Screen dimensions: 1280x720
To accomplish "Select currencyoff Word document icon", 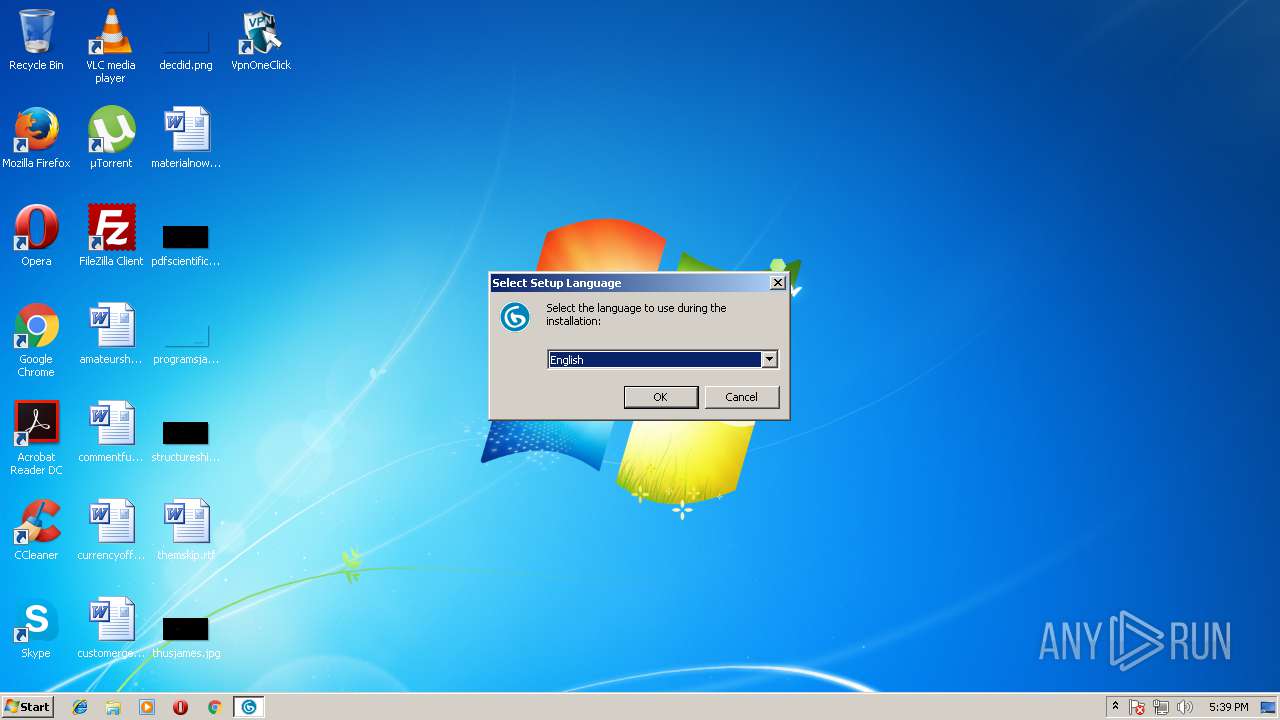I will click(x=110, y=530).
